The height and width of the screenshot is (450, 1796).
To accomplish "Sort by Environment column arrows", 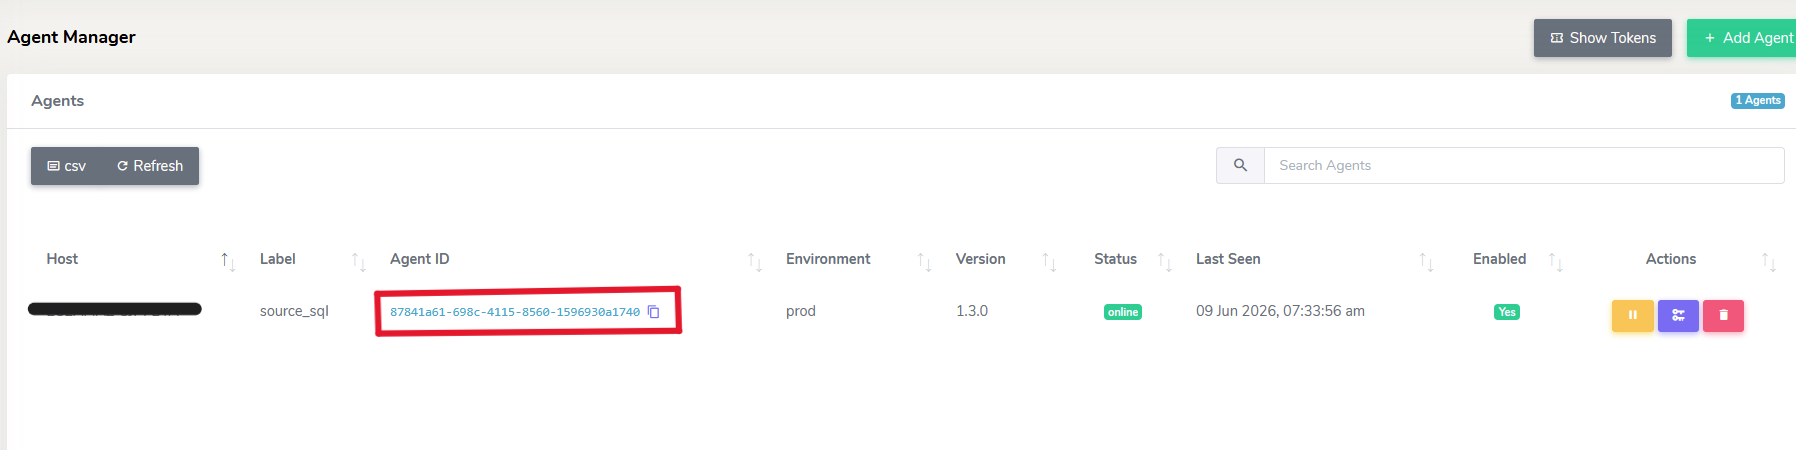I will pos(924,261).
